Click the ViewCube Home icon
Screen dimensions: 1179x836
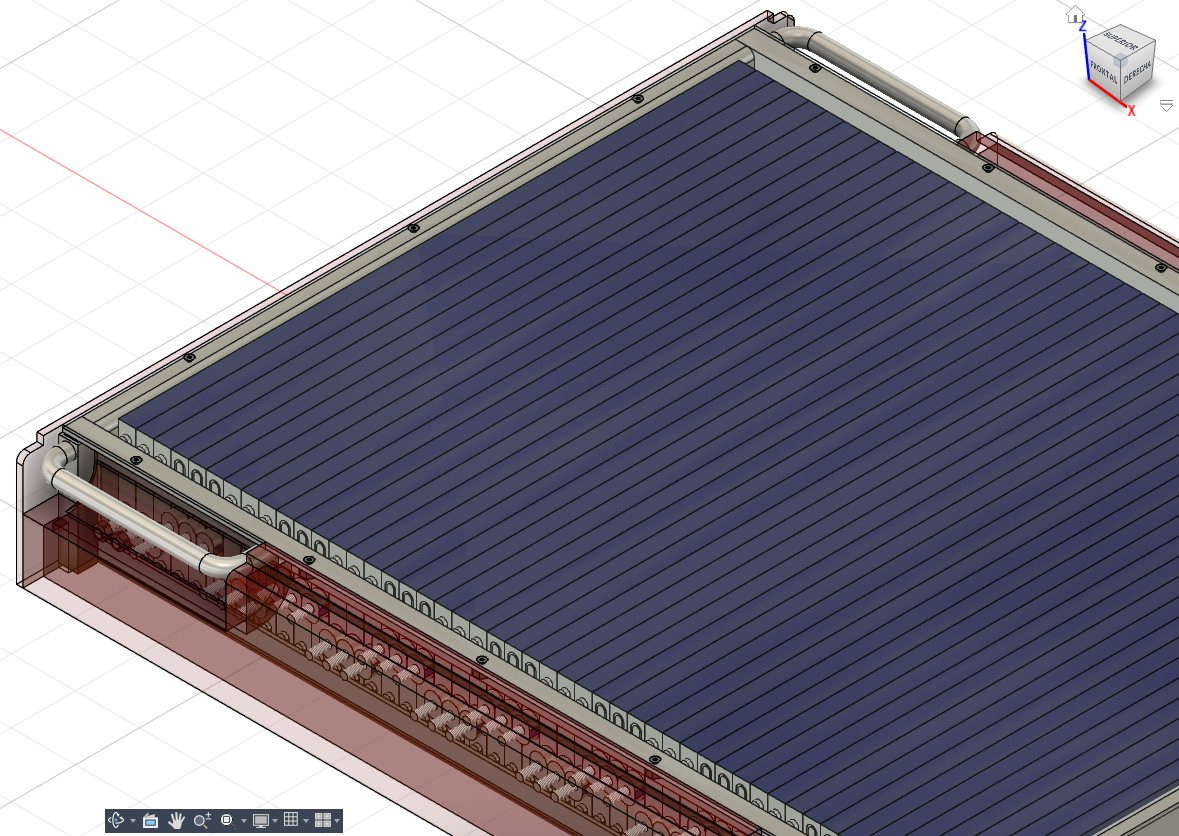(x=1075, y=15)
